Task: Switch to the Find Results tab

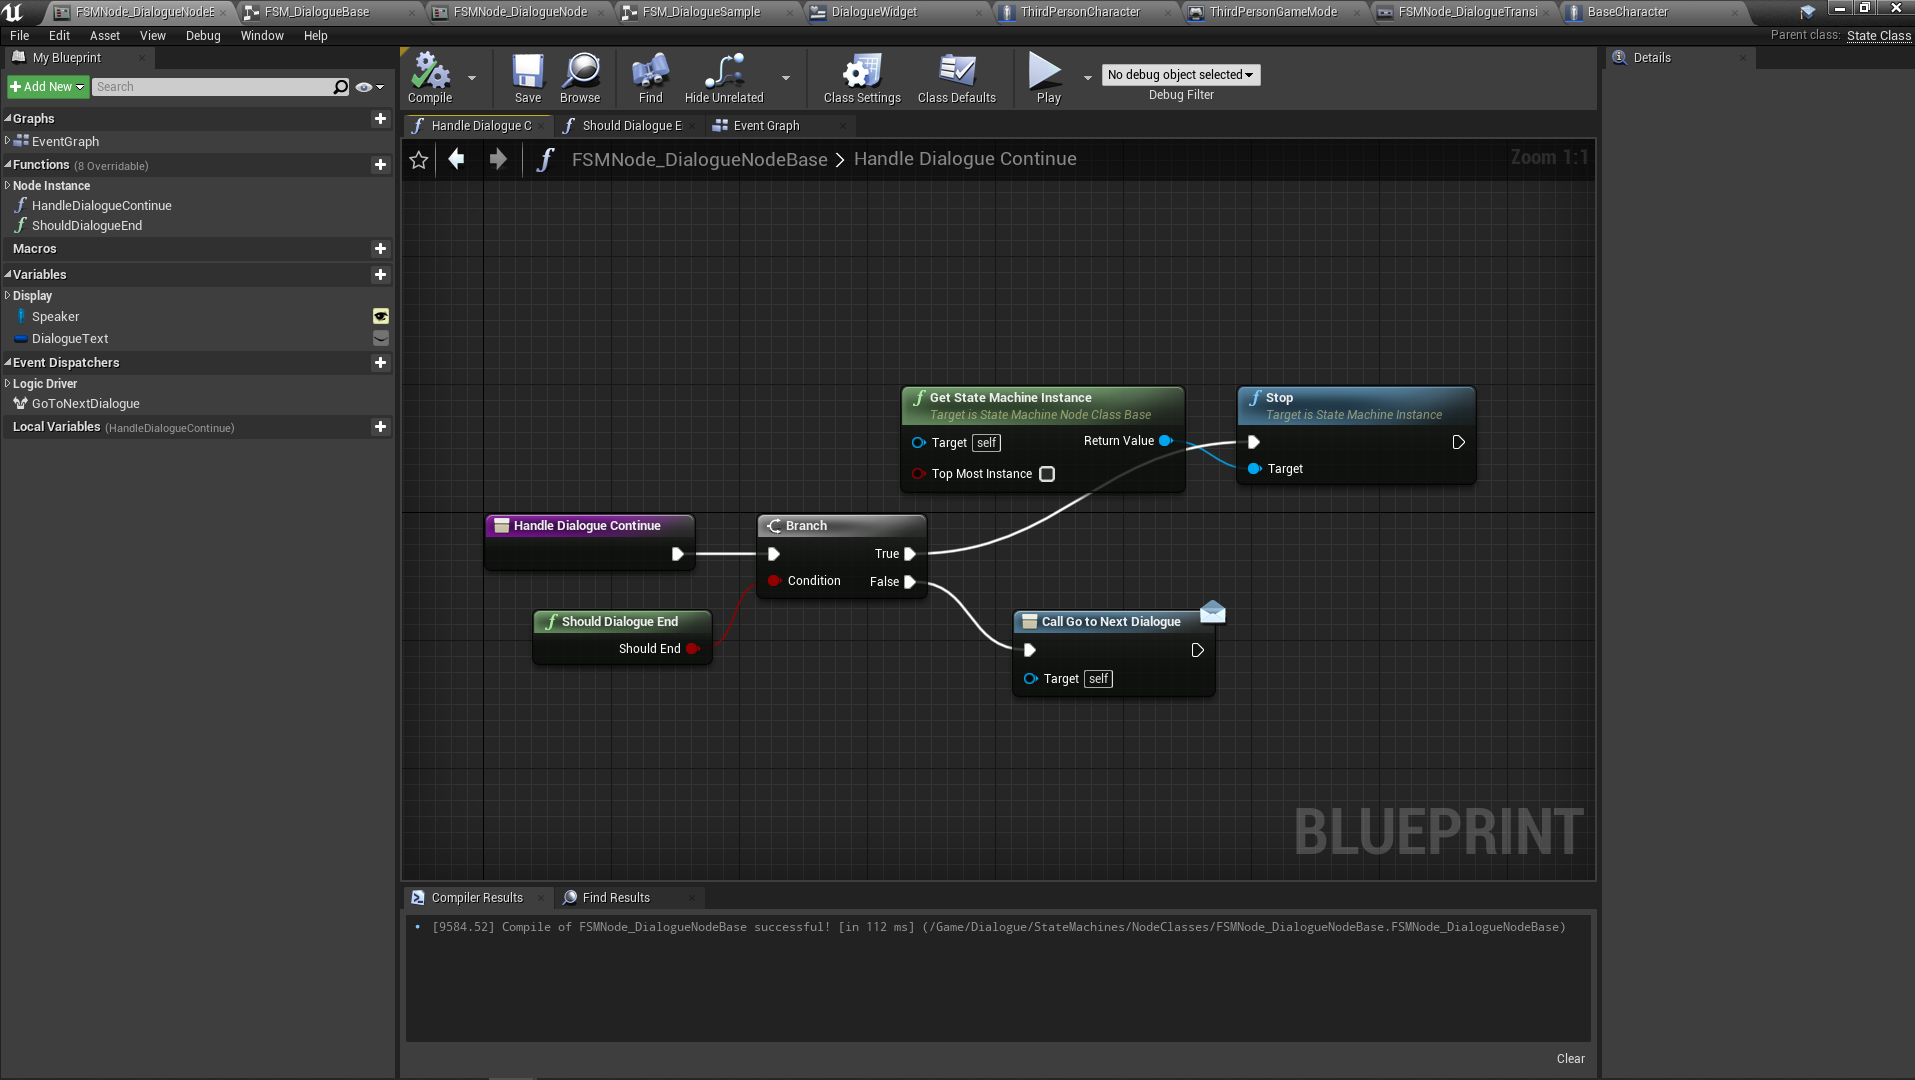Action: [615, 898]
